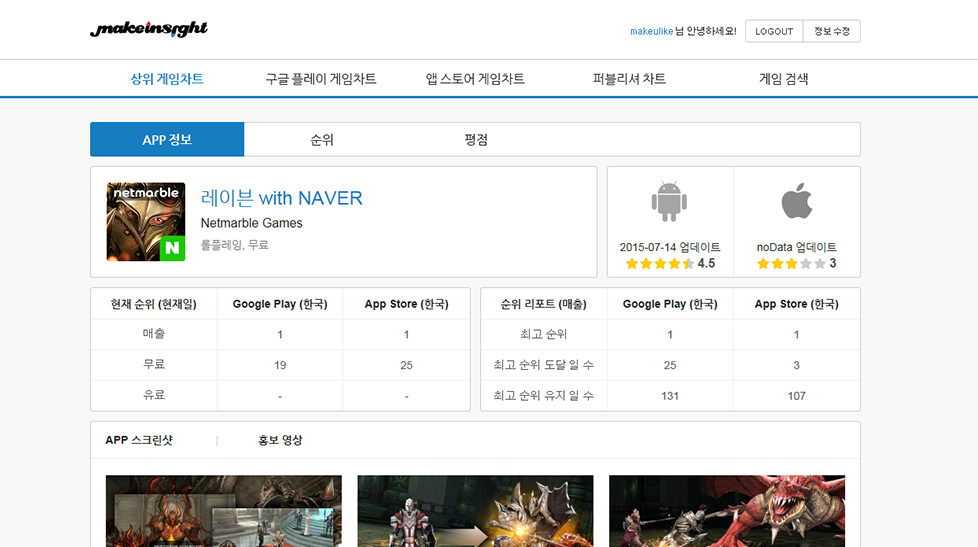Open the 레이븐 with NAVER title link
Viewport: 978px width, 547px height.
tap(281, 198)
